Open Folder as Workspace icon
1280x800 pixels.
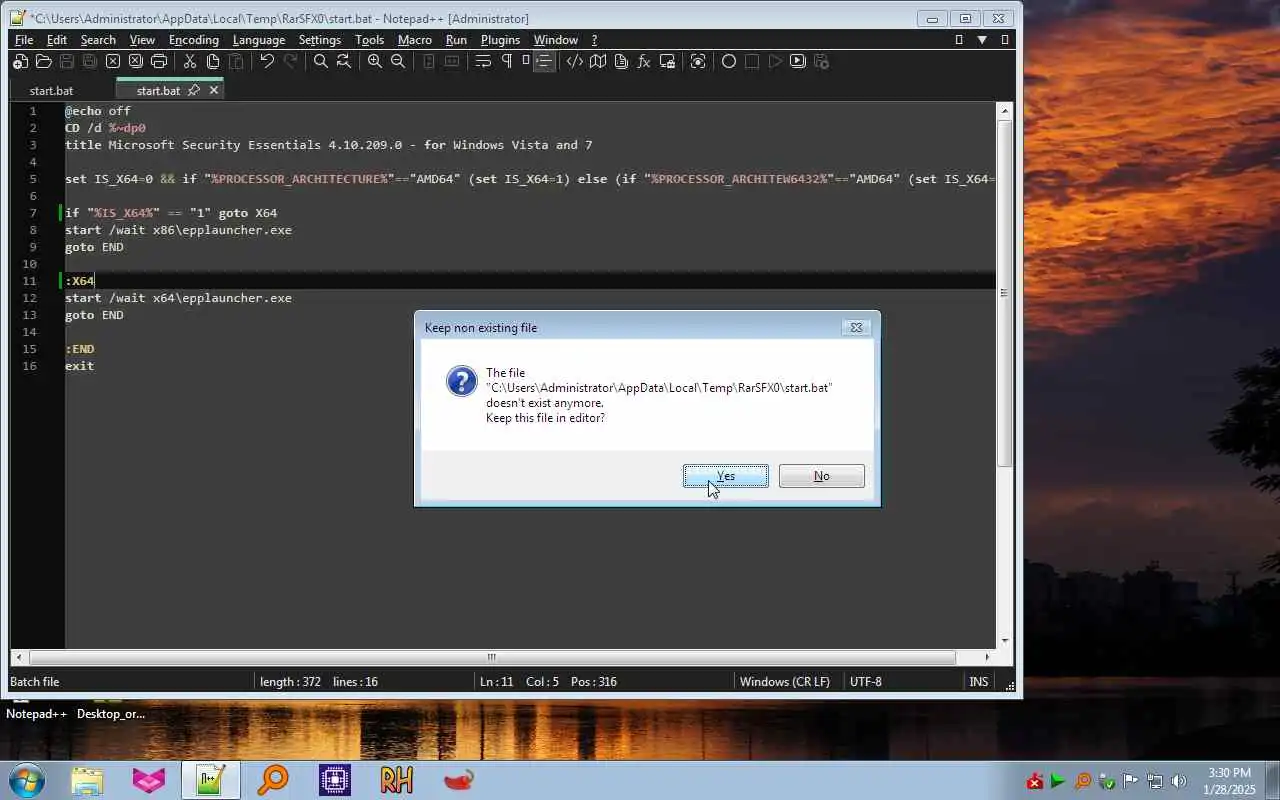click(x=667, y=61)
